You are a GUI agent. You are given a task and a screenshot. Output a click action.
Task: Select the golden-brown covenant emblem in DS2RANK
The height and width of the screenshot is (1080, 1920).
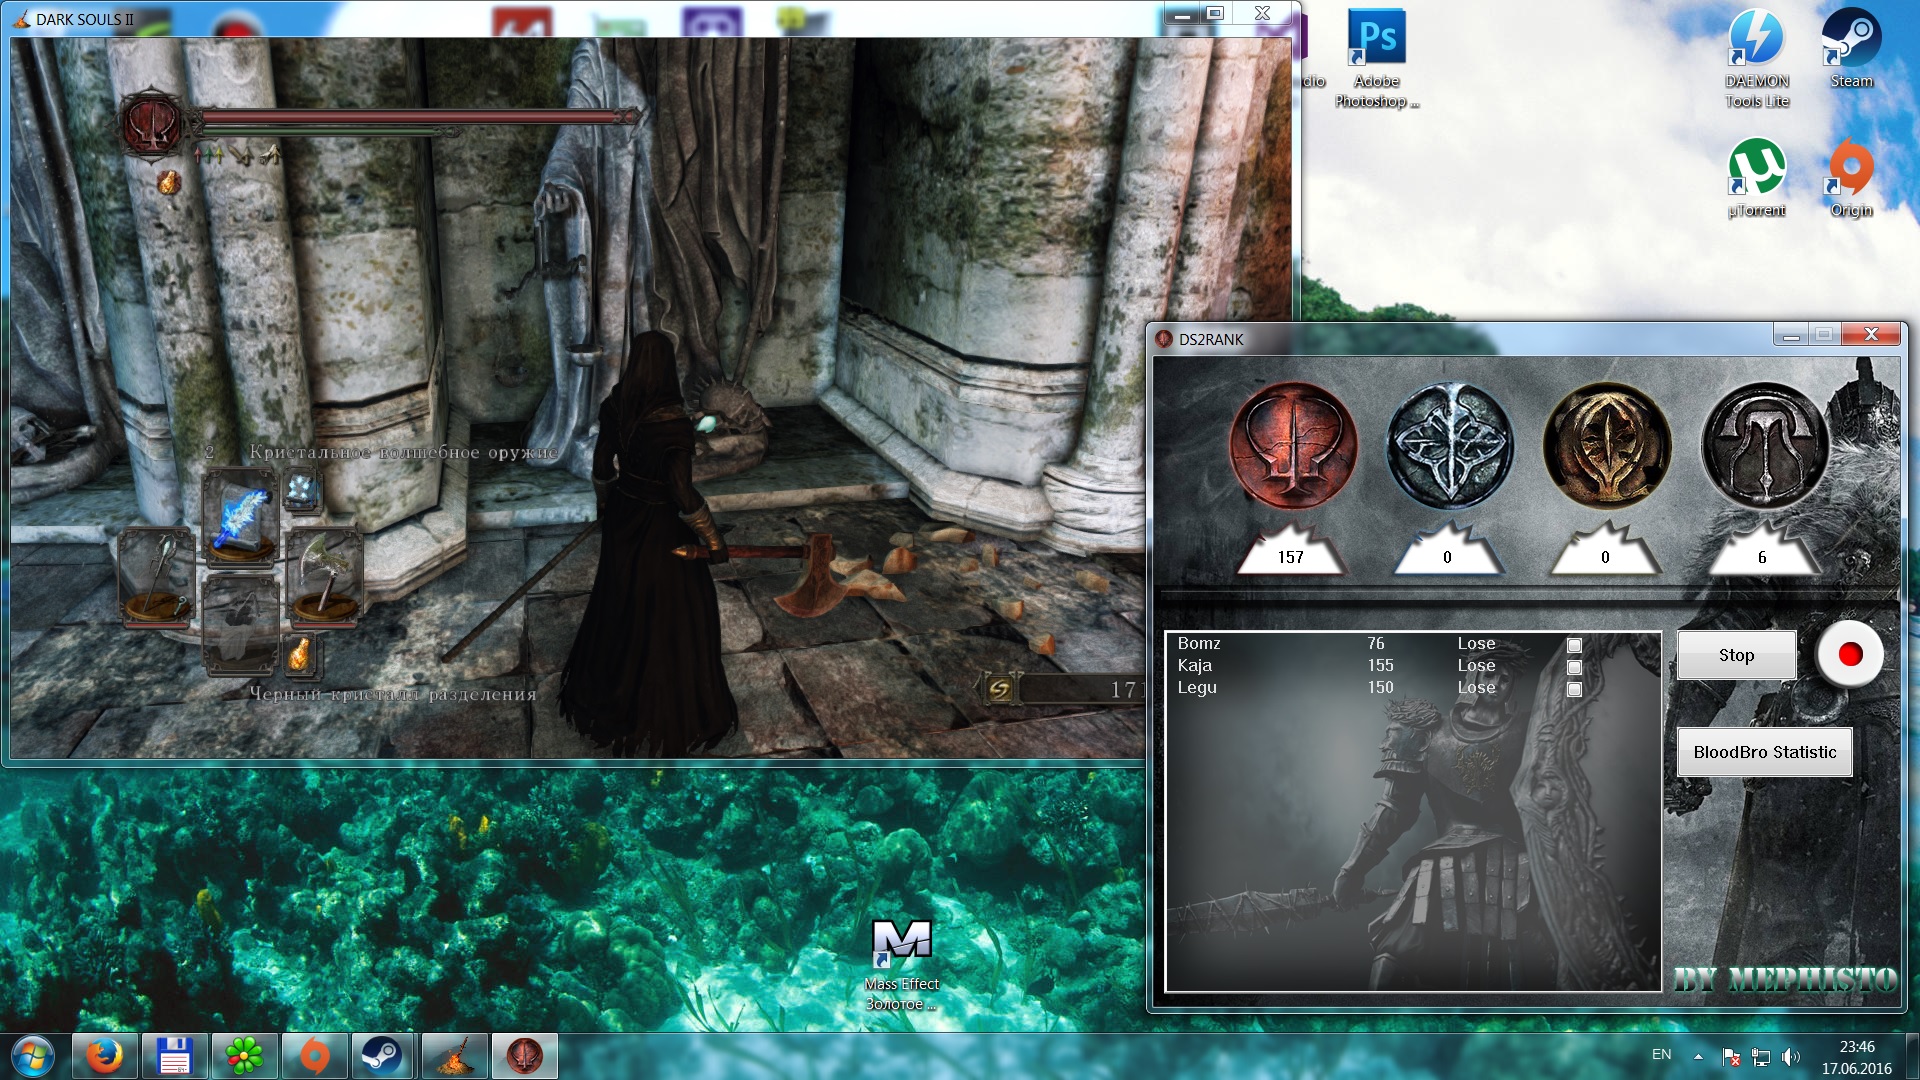coord(1606,446)
